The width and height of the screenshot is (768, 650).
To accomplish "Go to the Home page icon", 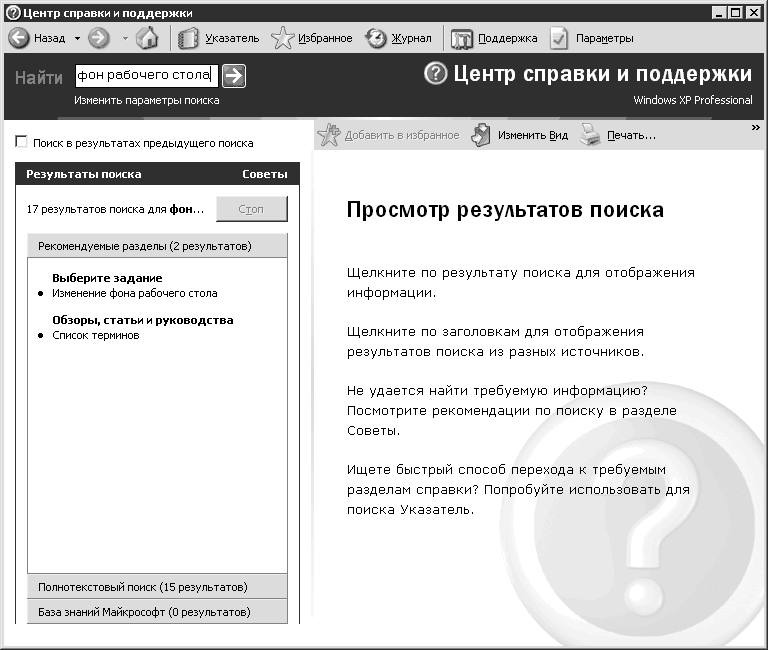I will (x=147, y=39).
